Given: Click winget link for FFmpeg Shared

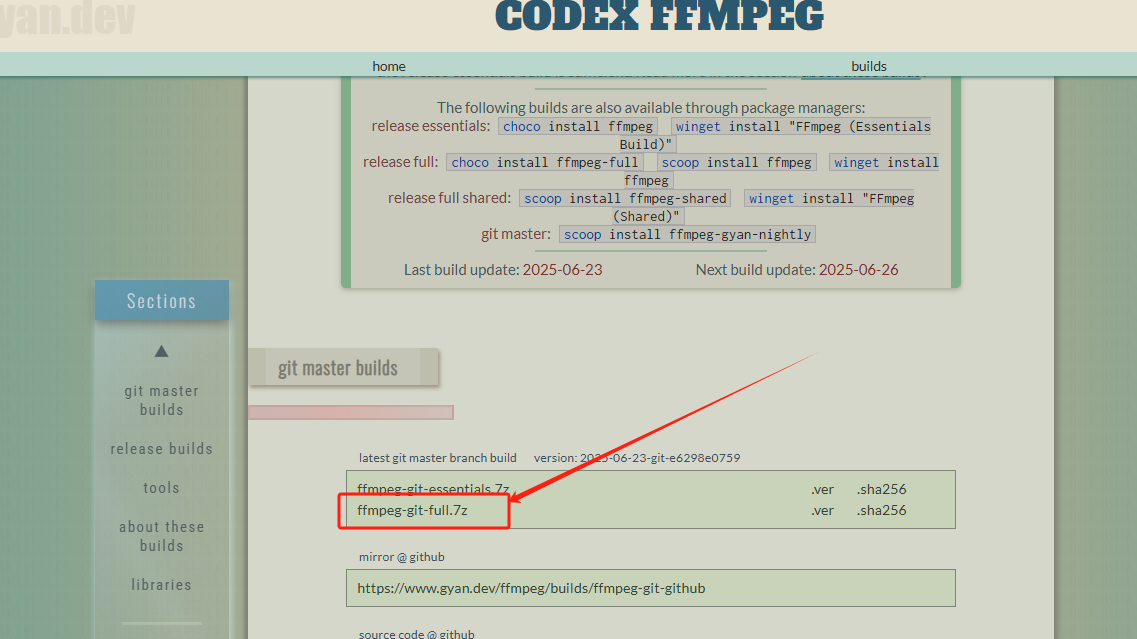Looking at the screenshot, I should pyautogui.click(x=771, y=199).
